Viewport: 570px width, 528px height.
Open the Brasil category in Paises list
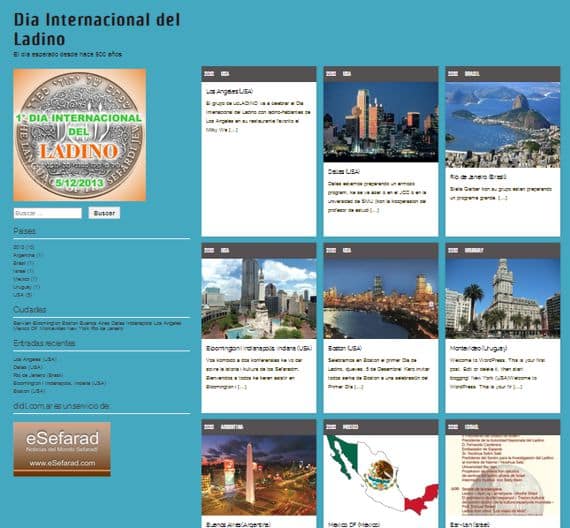coord(19,263)
